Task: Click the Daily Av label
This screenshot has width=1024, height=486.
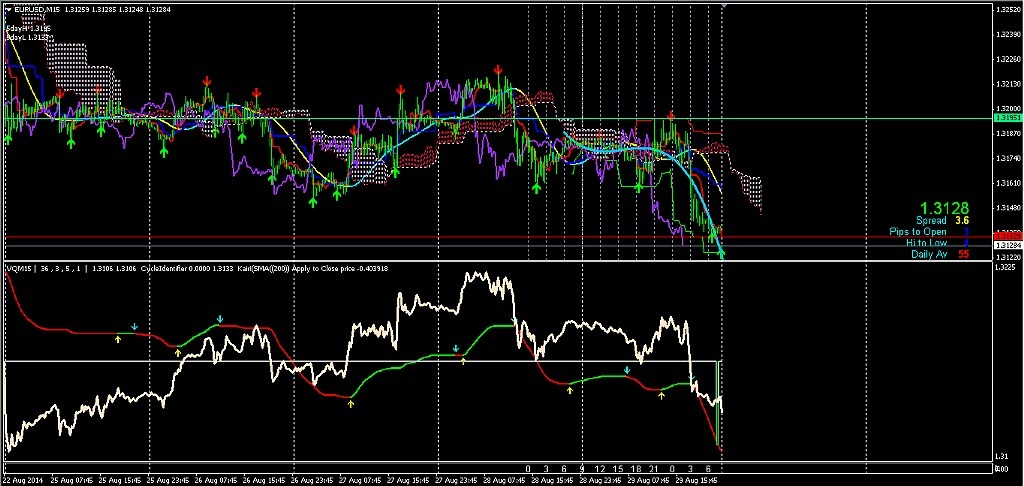Action: coord(929,254)
